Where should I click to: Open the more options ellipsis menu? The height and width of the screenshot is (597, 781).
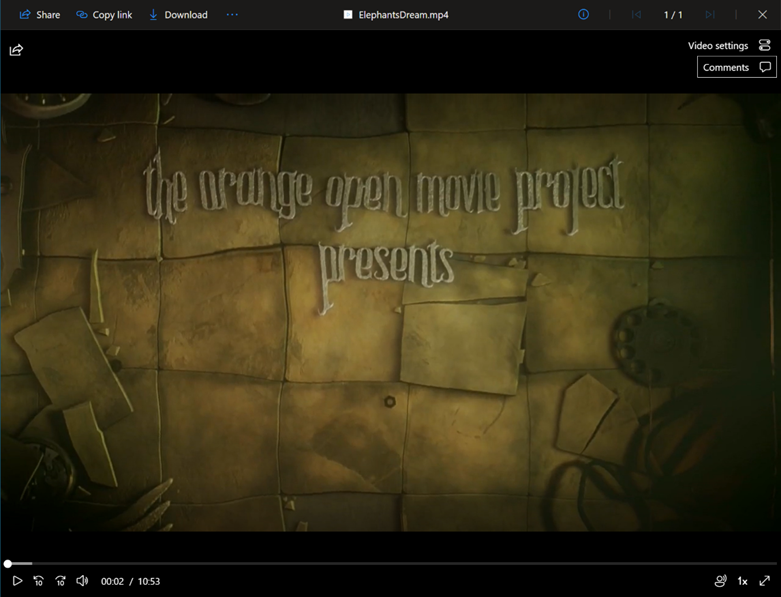point(232,15)
